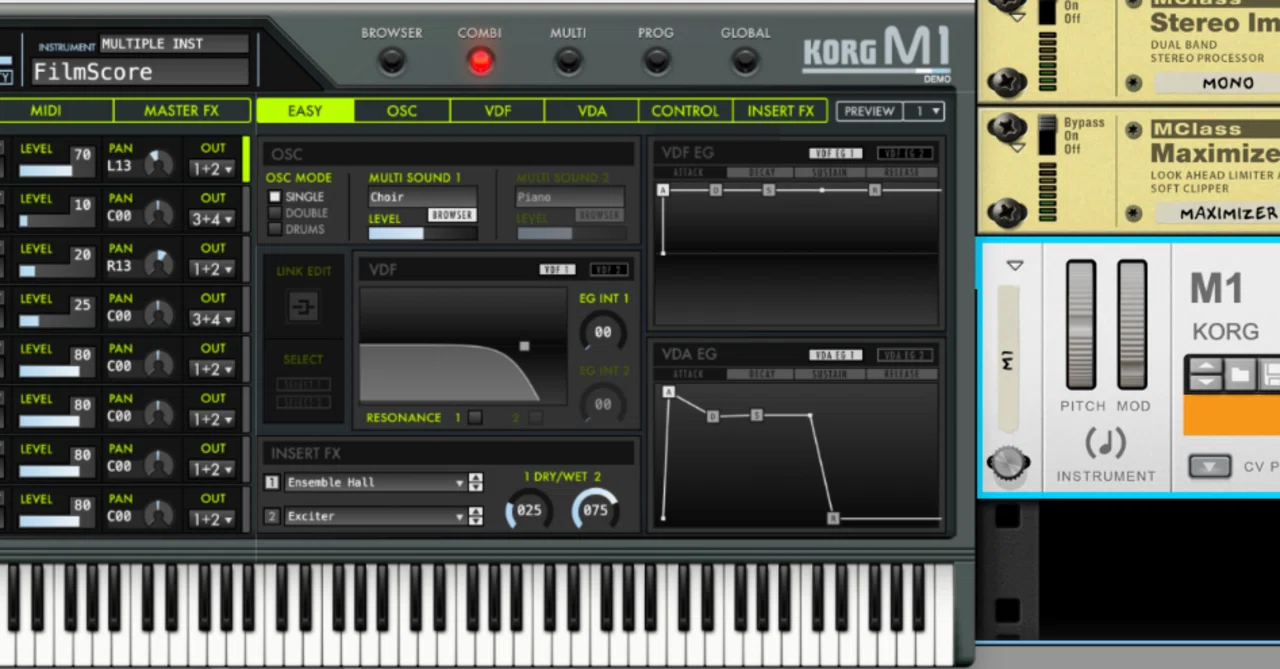The height and width of the screenshot is (669, 1280).
Task: Click the D point in VDA EG graph
Action: [713, 416]
